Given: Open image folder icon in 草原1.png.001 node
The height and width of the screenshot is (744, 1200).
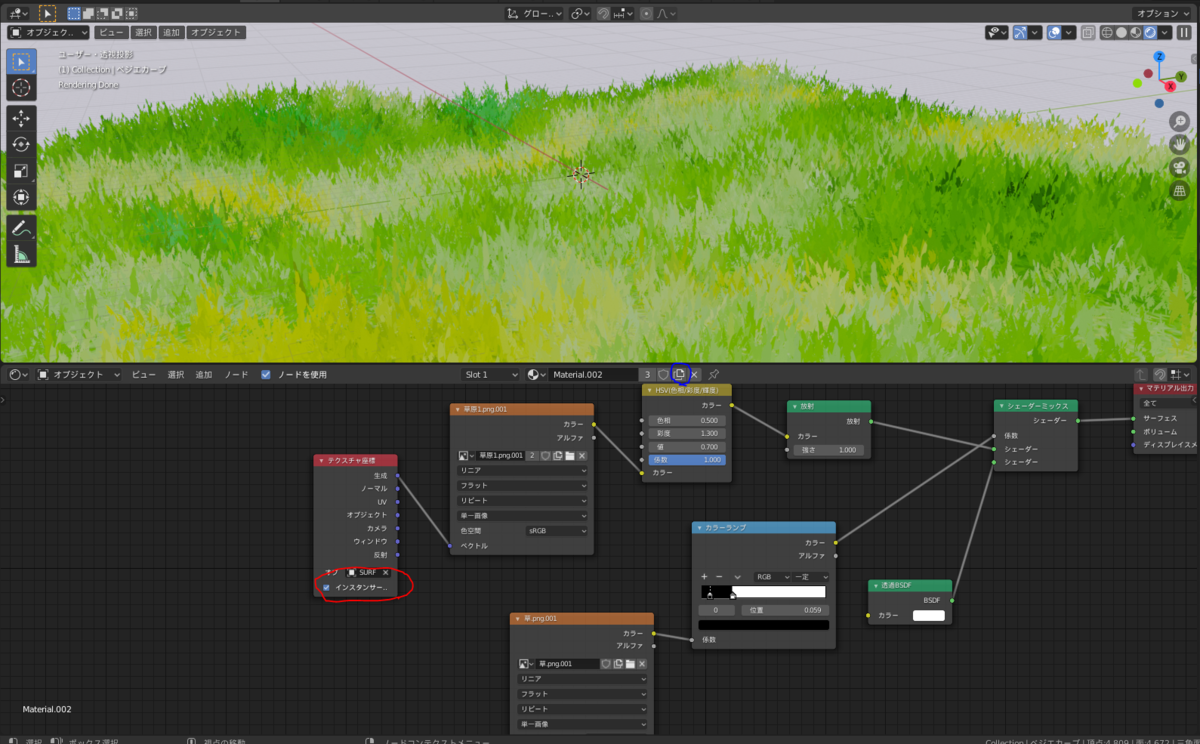Looking at the screenshot, I should click(569, 455).
